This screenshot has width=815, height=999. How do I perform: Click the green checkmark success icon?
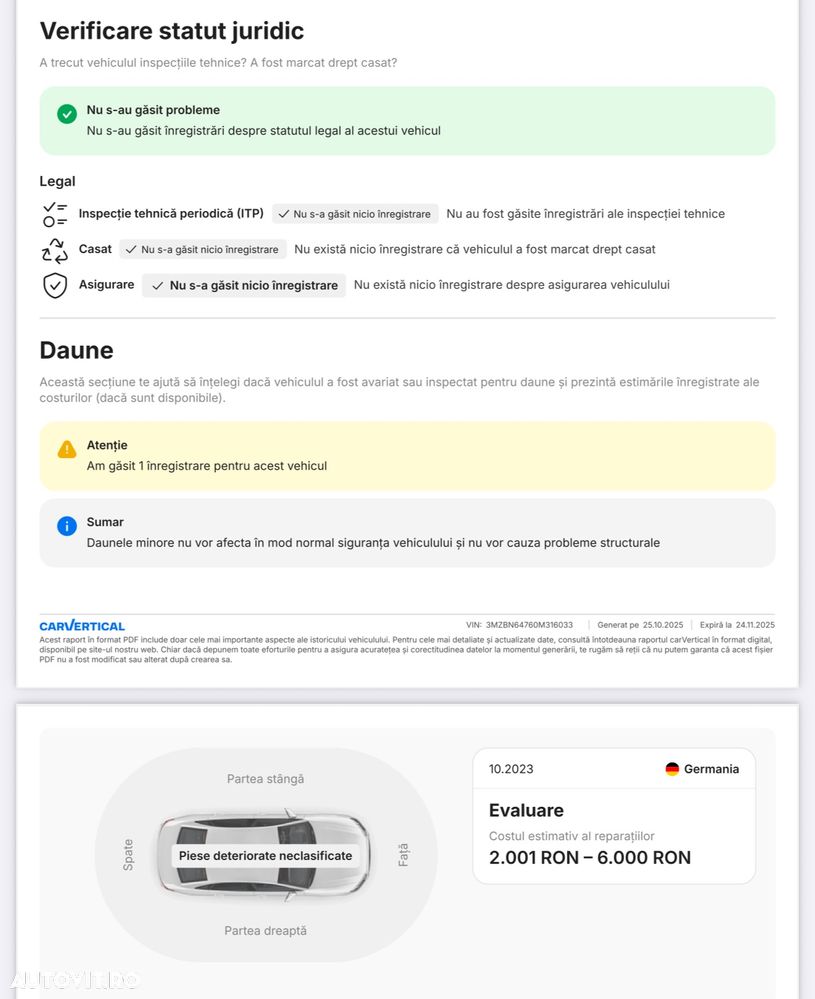click(67, 114)
